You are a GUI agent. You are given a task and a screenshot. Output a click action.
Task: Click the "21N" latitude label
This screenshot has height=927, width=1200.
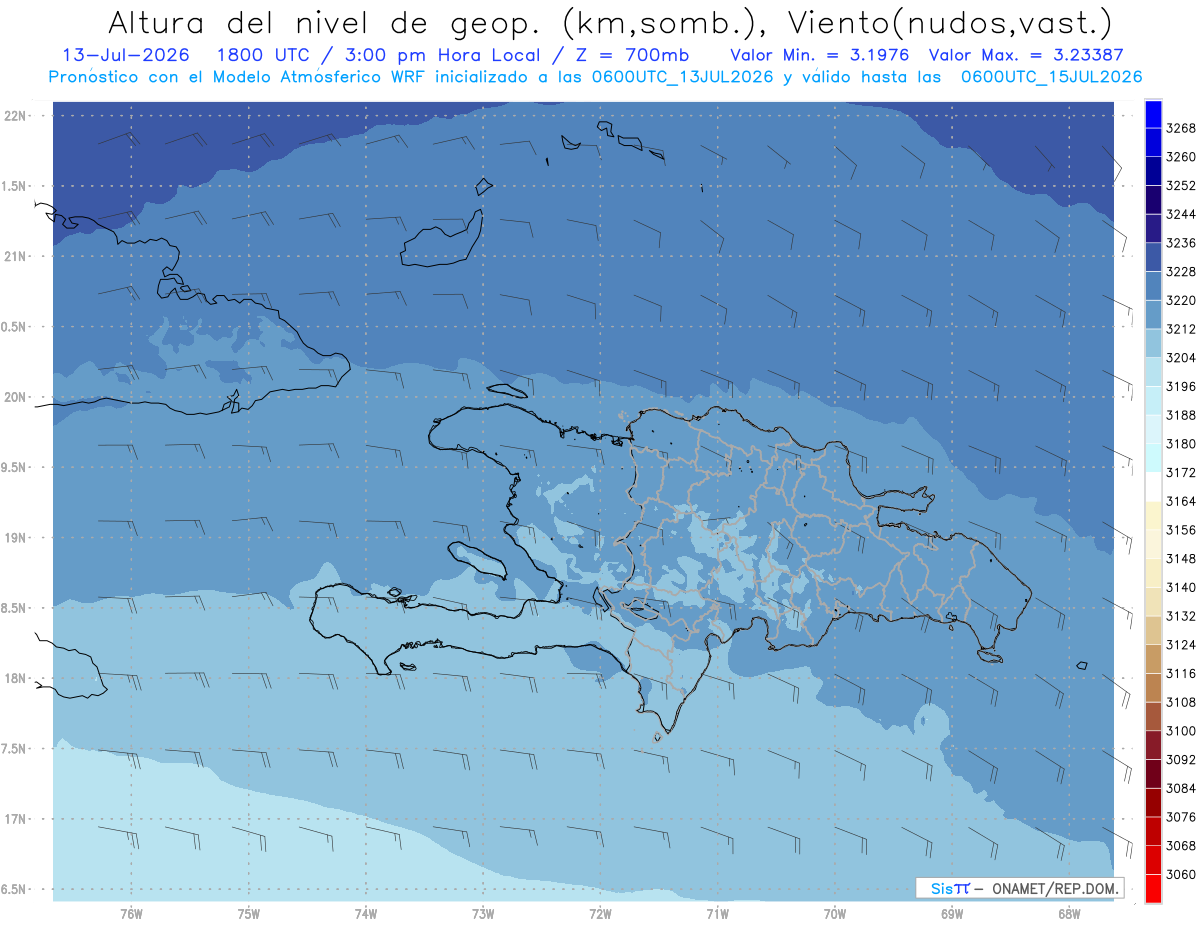point(15,256)
